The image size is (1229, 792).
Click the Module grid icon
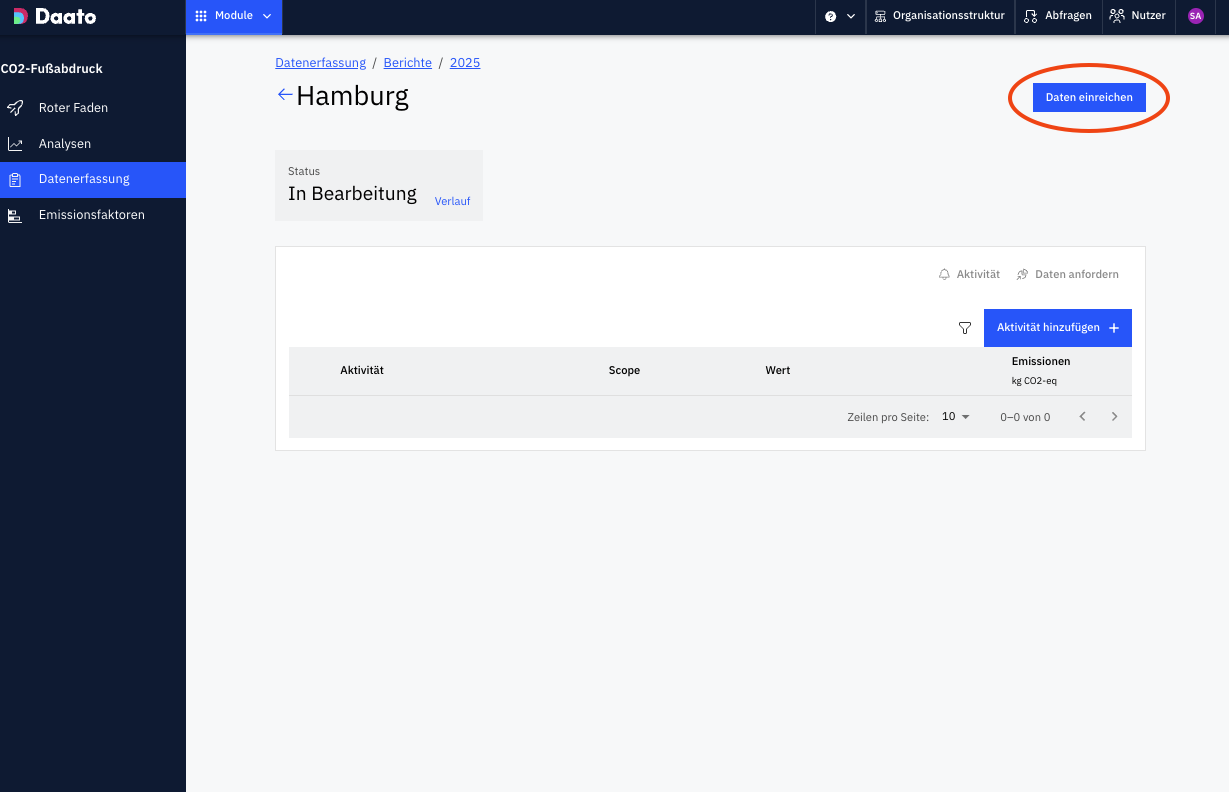pos(201,16)
